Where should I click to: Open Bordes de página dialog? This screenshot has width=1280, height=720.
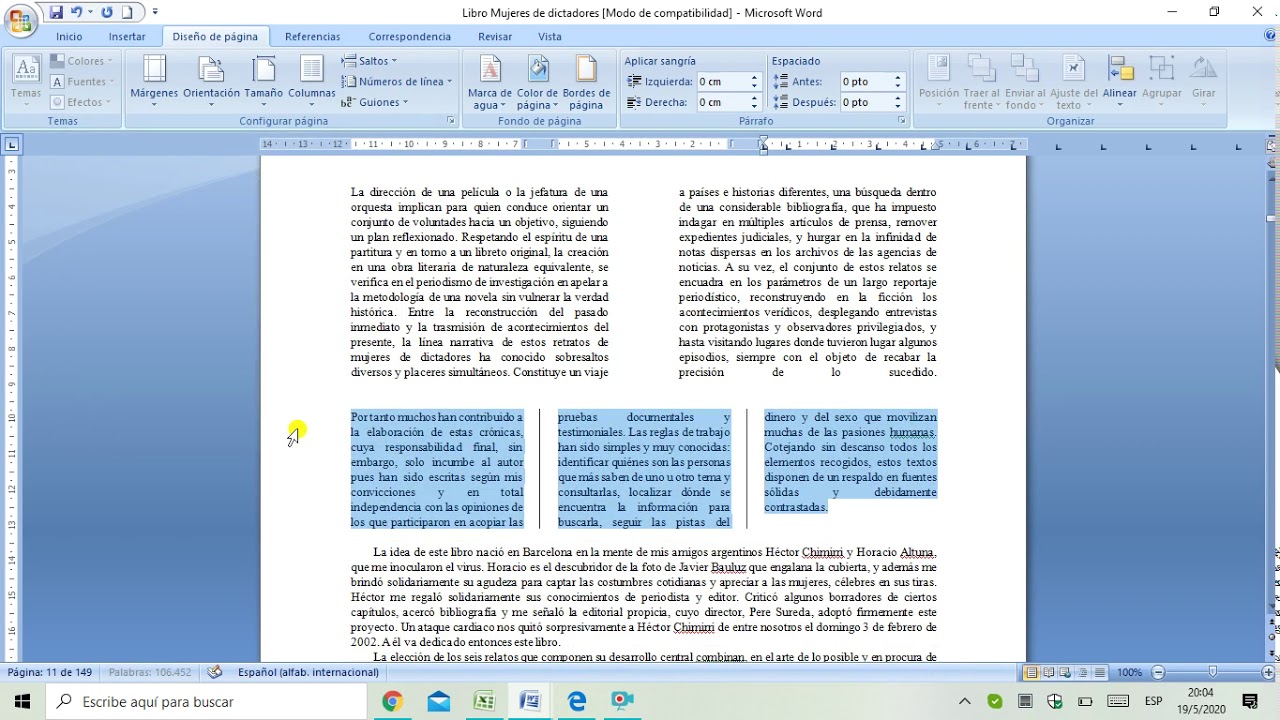(586, 81)
